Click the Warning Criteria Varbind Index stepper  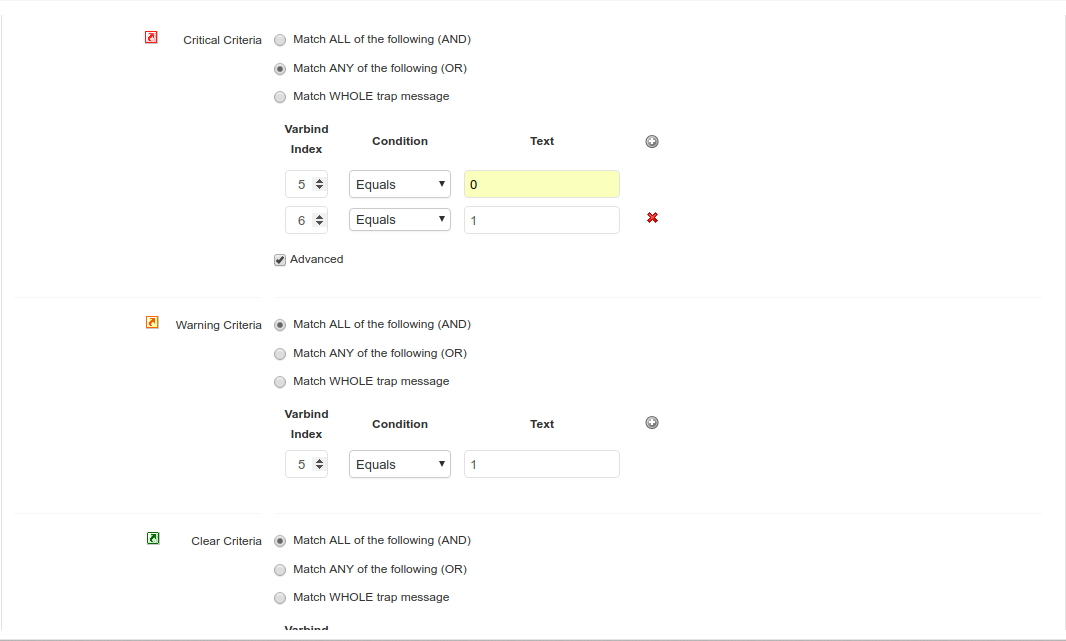pos(306,465)
